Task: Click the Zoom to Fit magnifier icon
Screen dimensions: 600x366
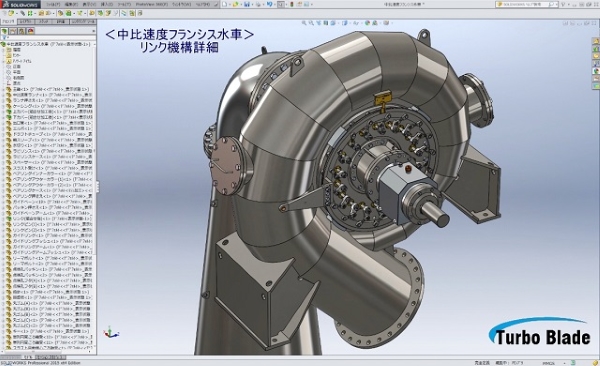Action: [x=305, y=23]
